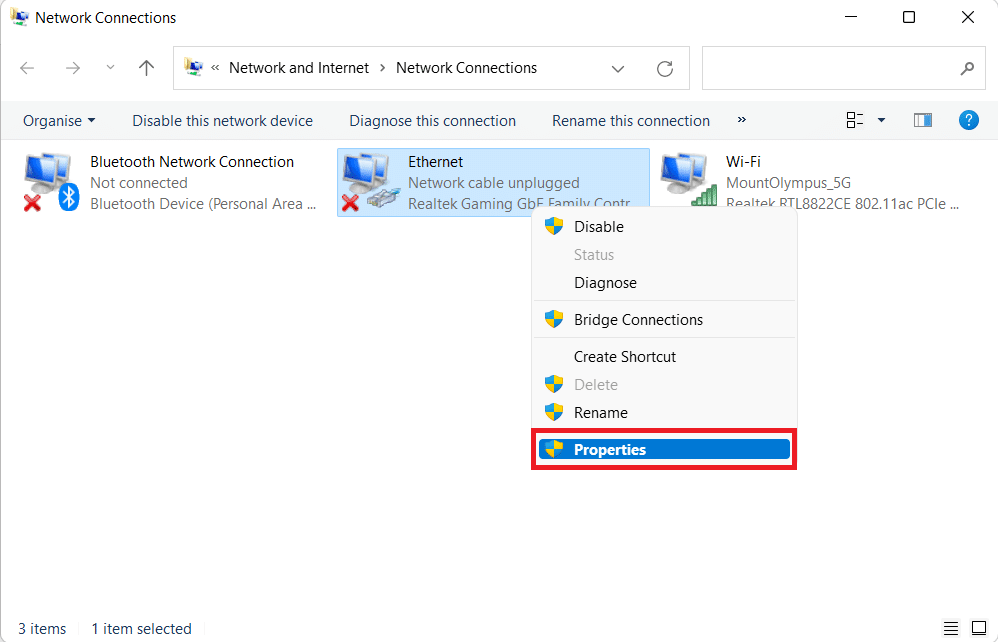This screenshot has width=998, height=642.
Task: Expand the address bar previous locations dropdown
Action: click(x=618, y=68)
